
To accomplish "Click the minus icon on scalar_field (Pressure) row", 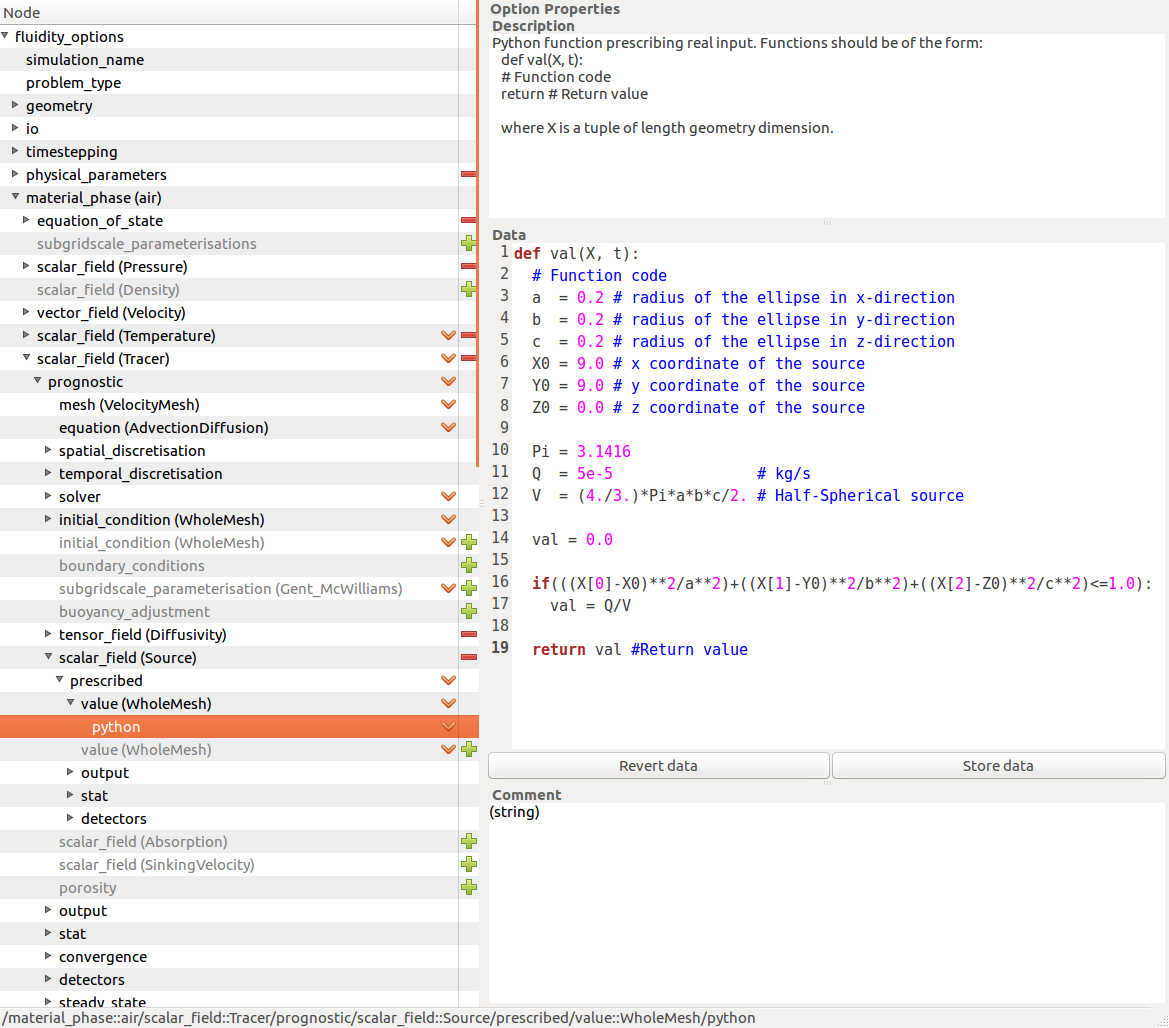I will [468, 266].
